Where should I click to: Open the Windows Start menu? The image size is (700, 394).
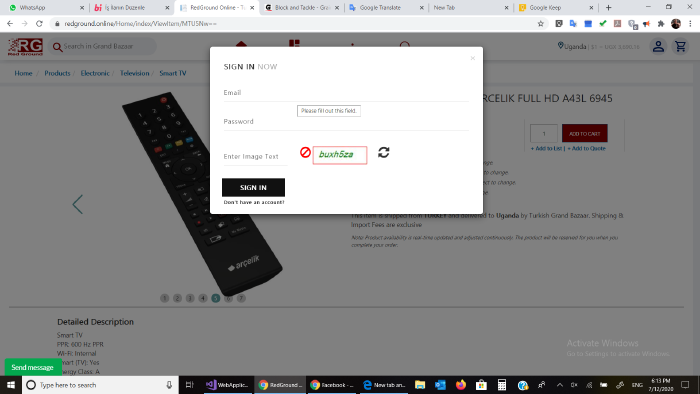(11, 385)
